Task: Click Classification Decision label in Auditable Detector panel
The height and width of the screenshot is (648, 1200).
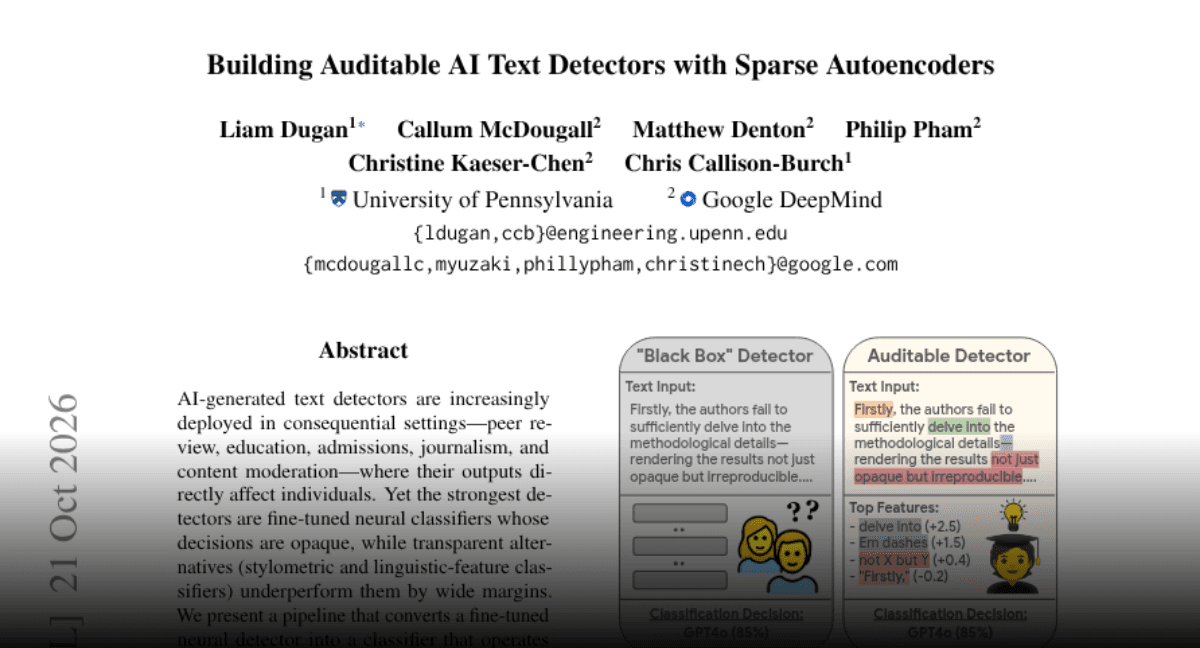Action: [950, 615]
